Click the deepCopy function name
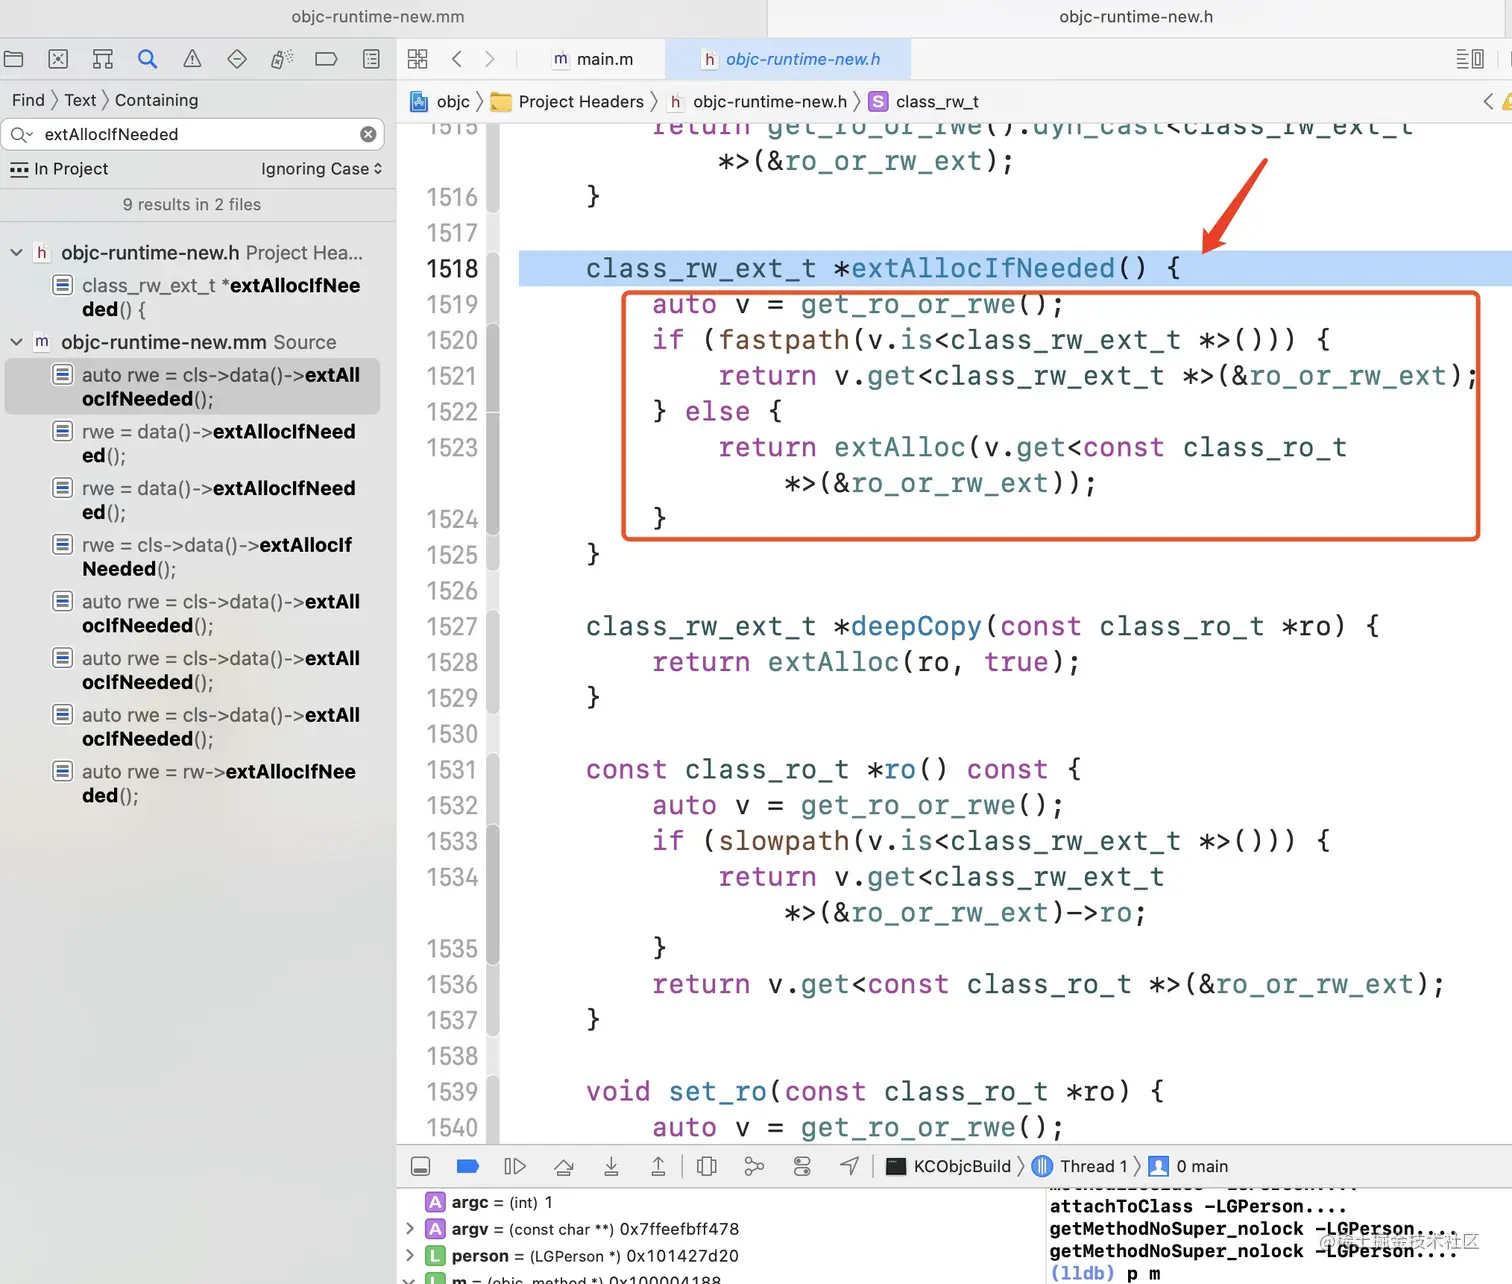1512x1284 pixels. 916,627
